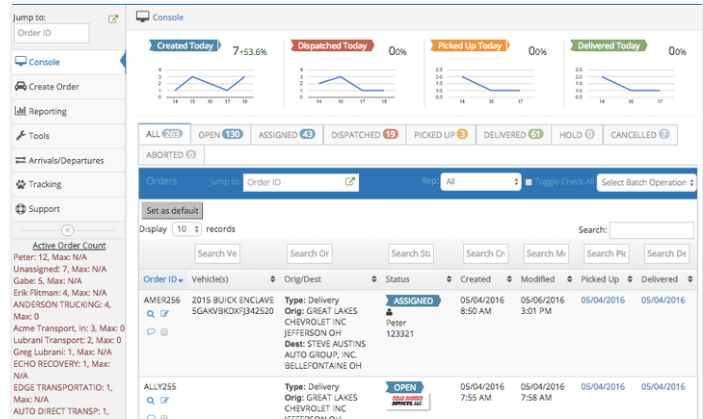Viewport: 703px width, 419px height.
Task: Switch to the DELIVERED 61 tab
Action: coord(513,134)
